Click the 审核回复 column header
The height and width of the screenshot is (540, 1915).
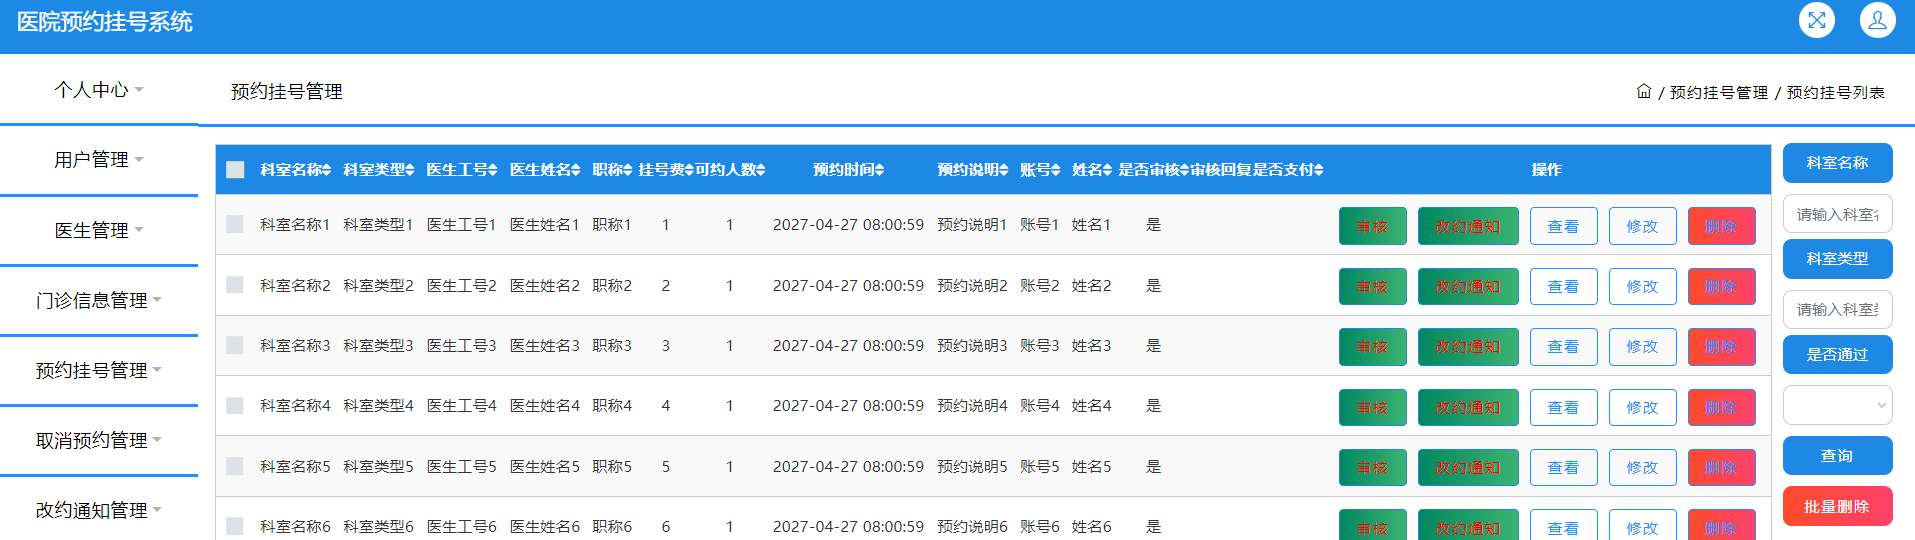(1221, 170)
